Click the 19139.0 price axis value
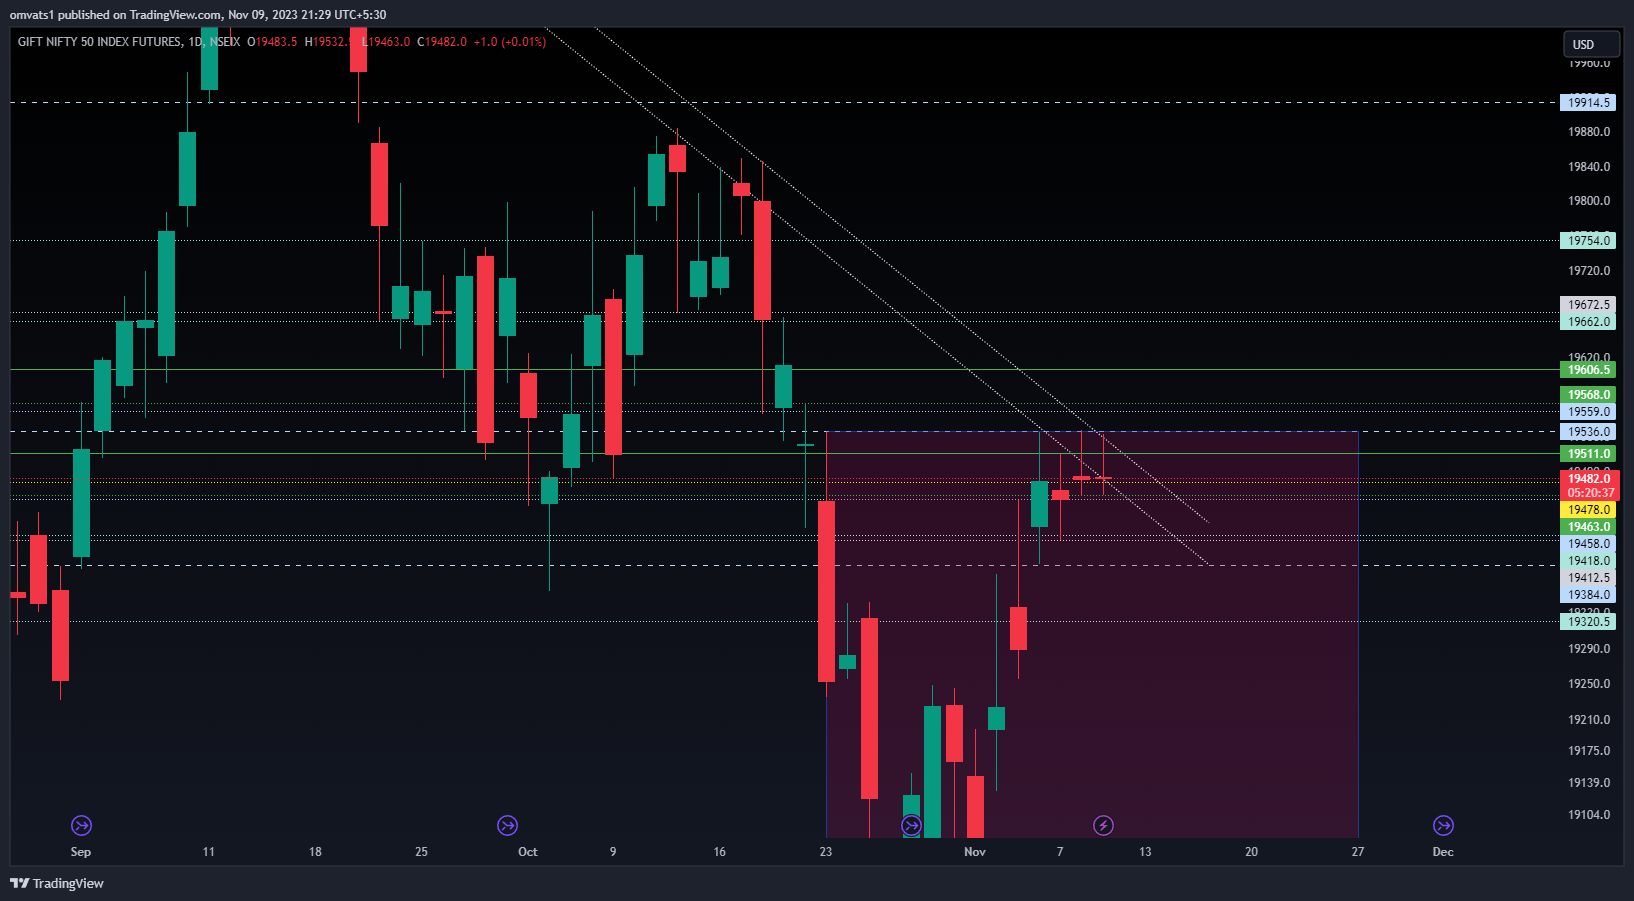The height and width of the screenshot is (901, 1634). pos(1589,783)
